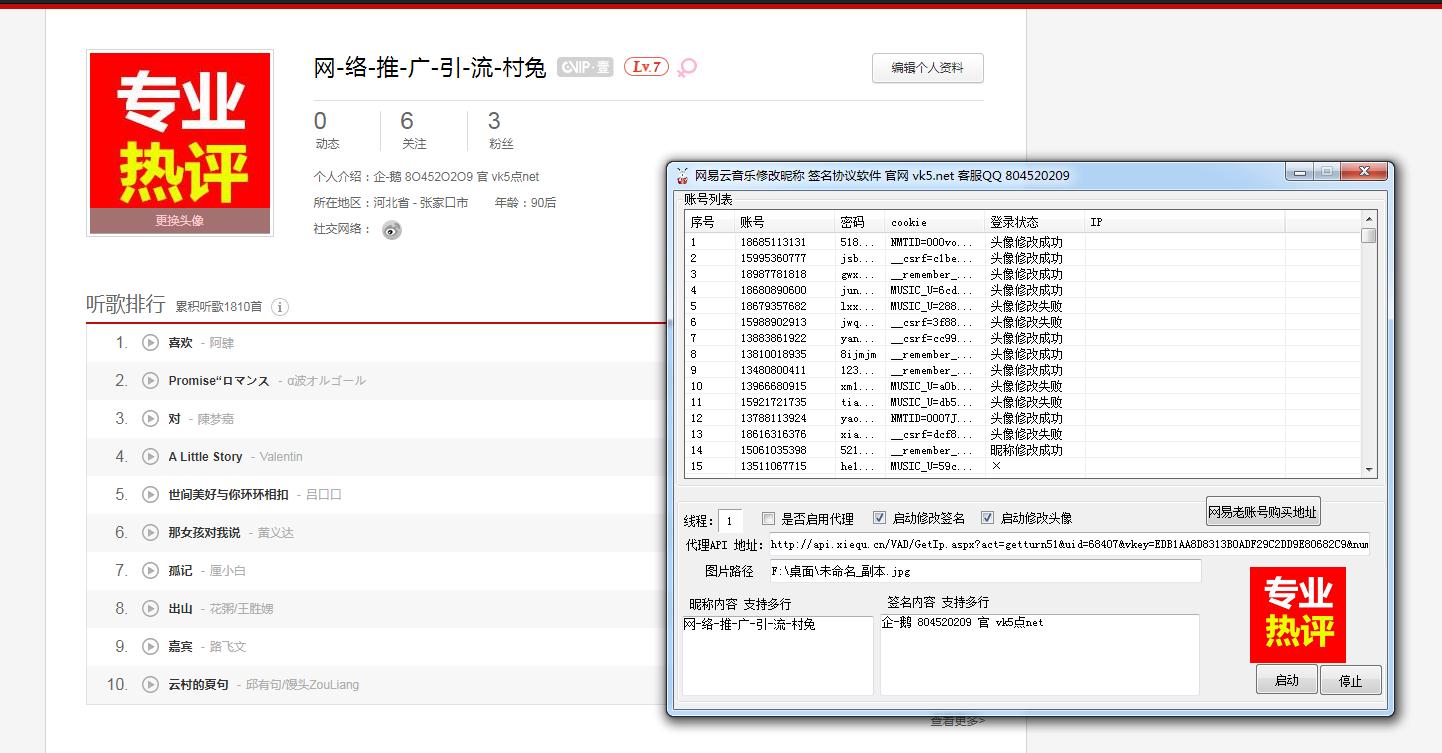This screenshot has width=1442, height=753.
Task: Click the 编辑个人资料 profile button
Action: [927, 68]
